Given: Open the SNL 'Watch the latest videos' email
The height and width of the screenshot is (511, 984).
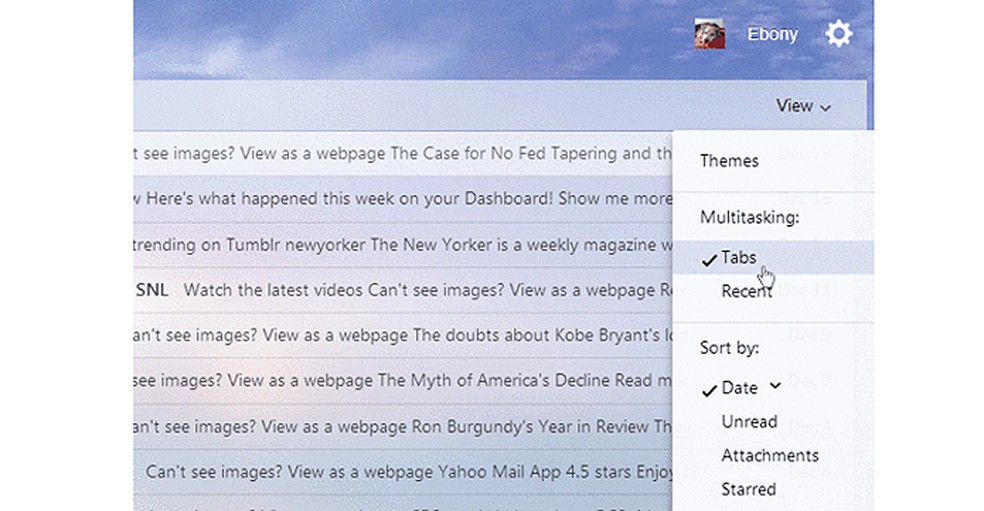Looking at the screenshot, I should pyautogui.click(x=403, y=290).
